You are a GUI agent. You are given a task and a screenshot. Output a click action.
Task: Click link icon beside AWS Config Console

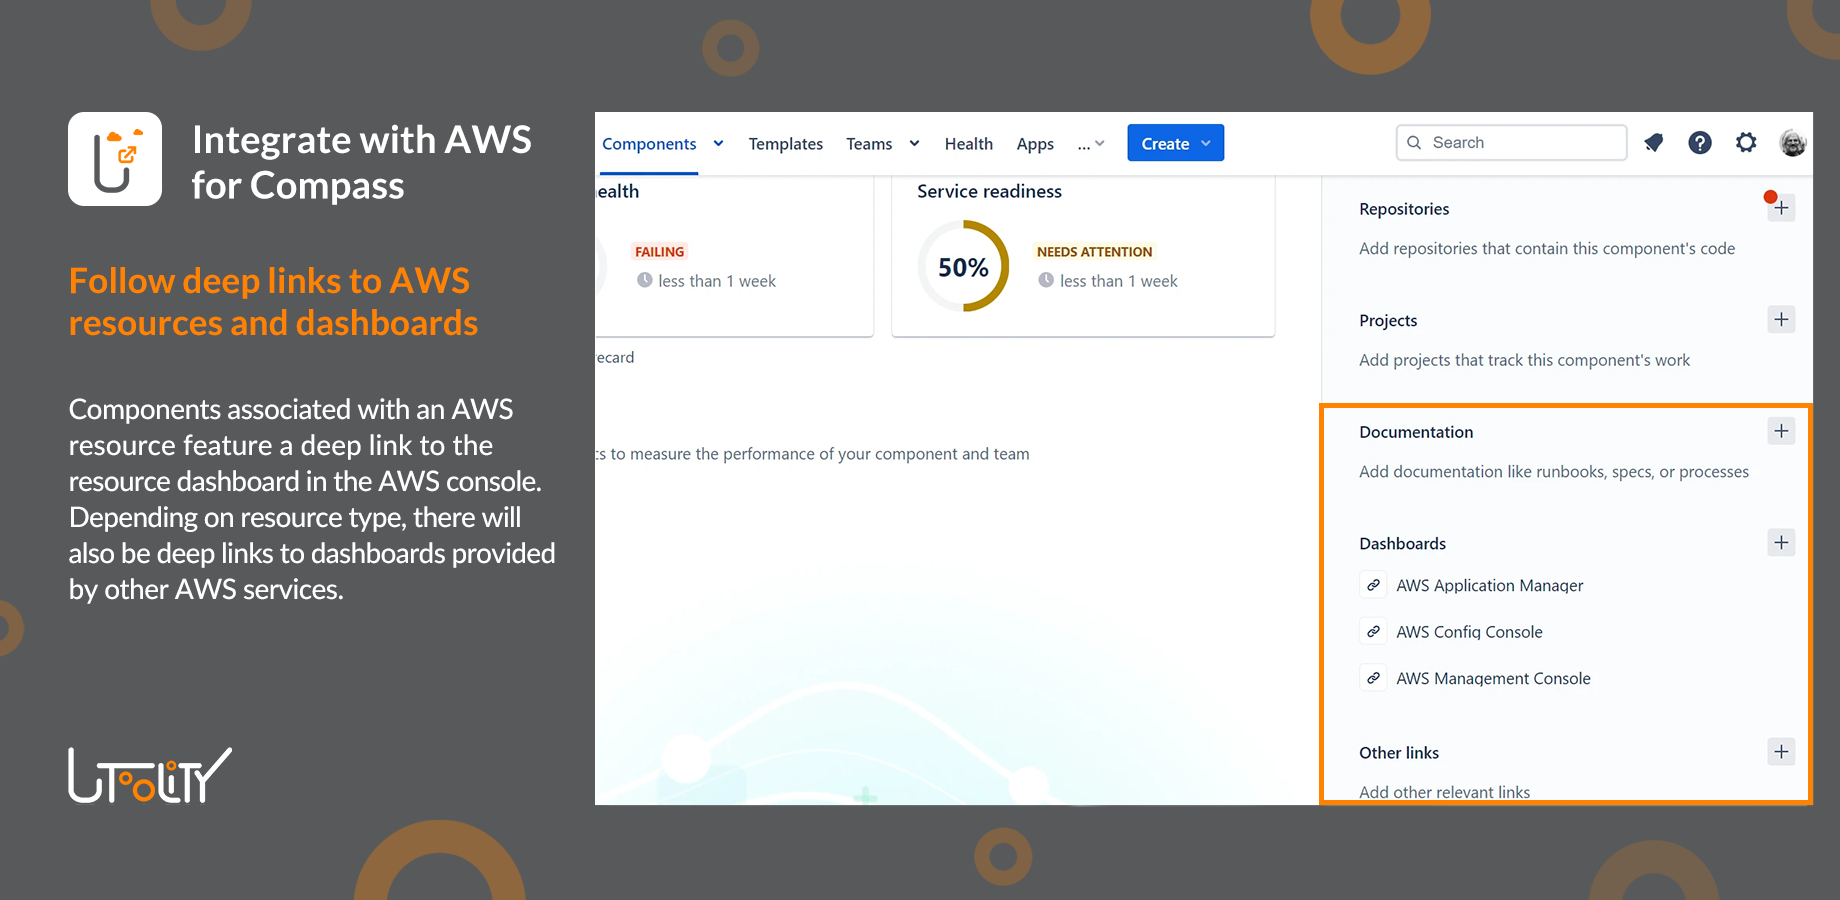(x=1374, y=632)
